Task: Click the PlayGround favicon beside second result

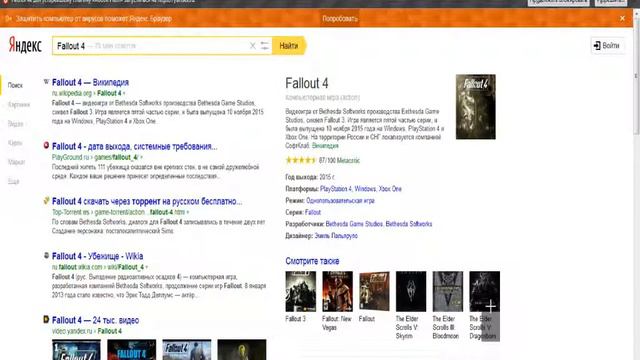Action: 46,145
